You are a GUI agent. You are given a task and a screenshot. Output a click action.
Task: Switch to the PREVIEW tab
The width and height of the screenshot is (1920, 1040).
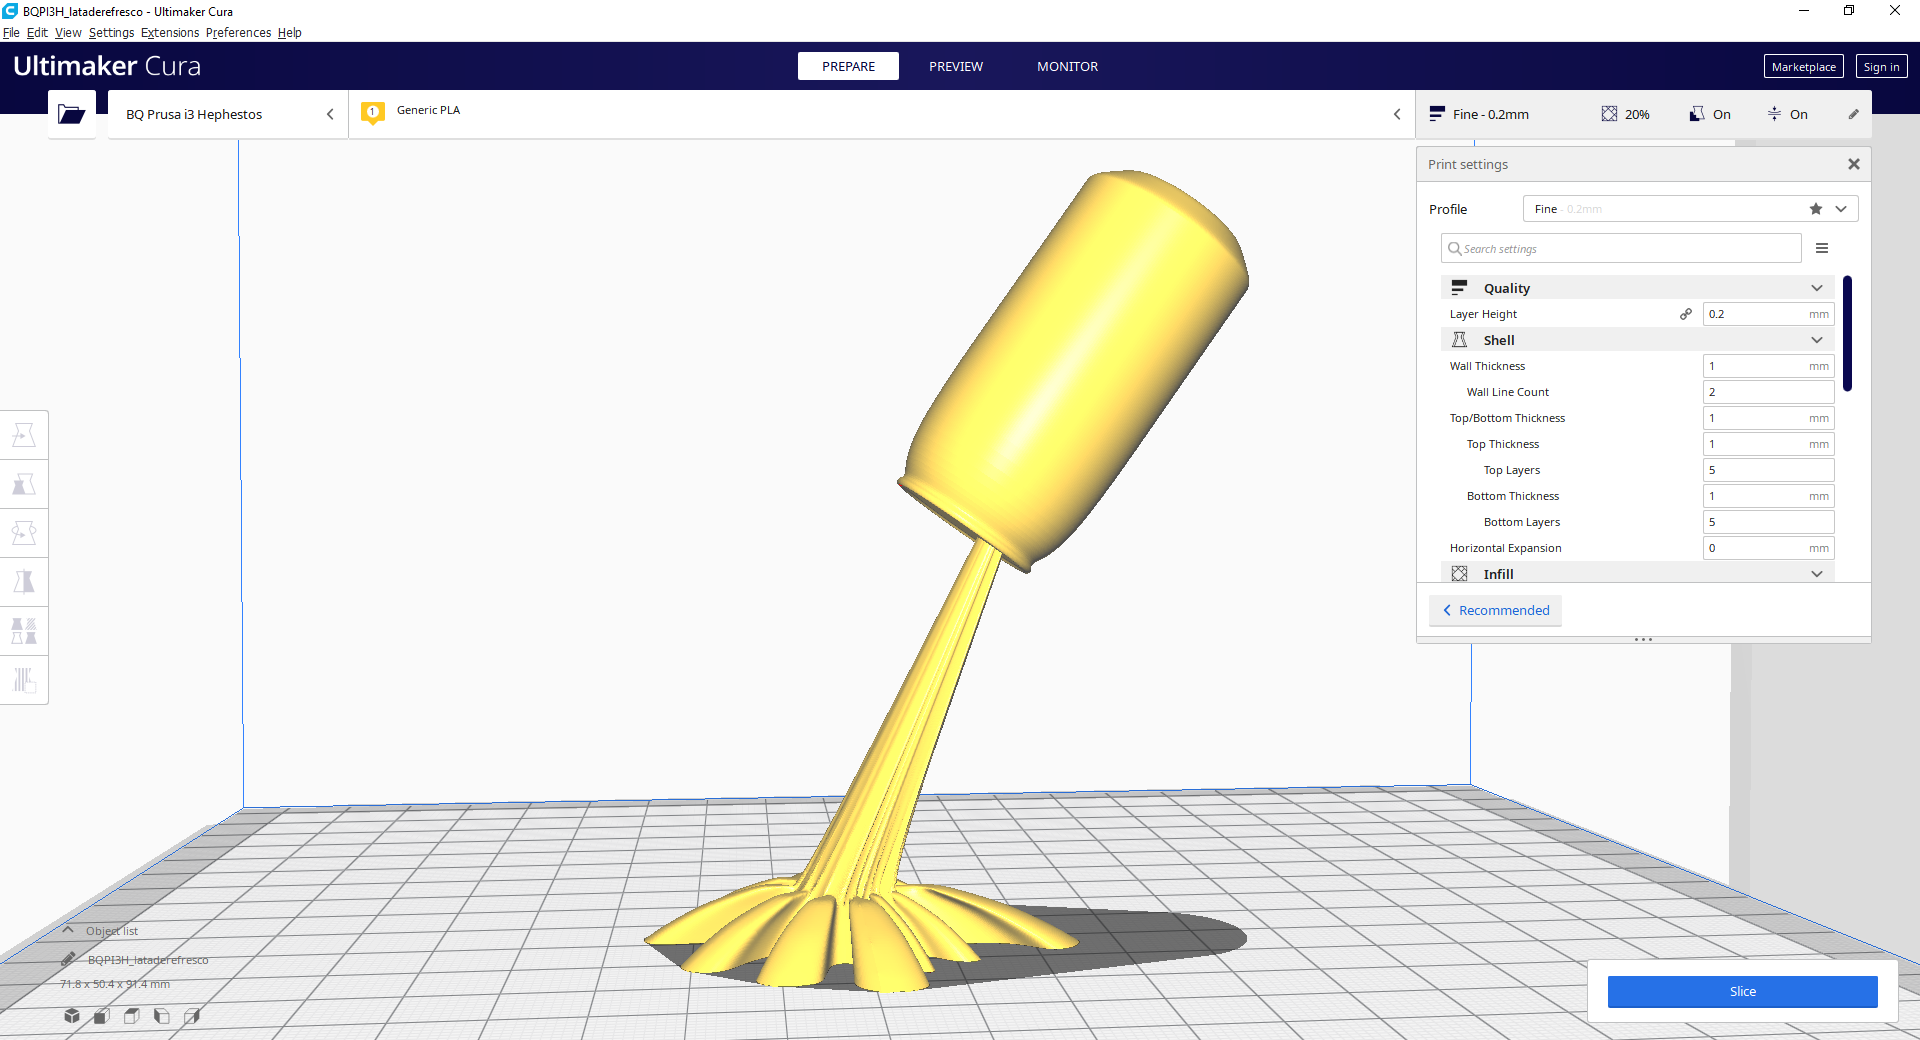955,66
